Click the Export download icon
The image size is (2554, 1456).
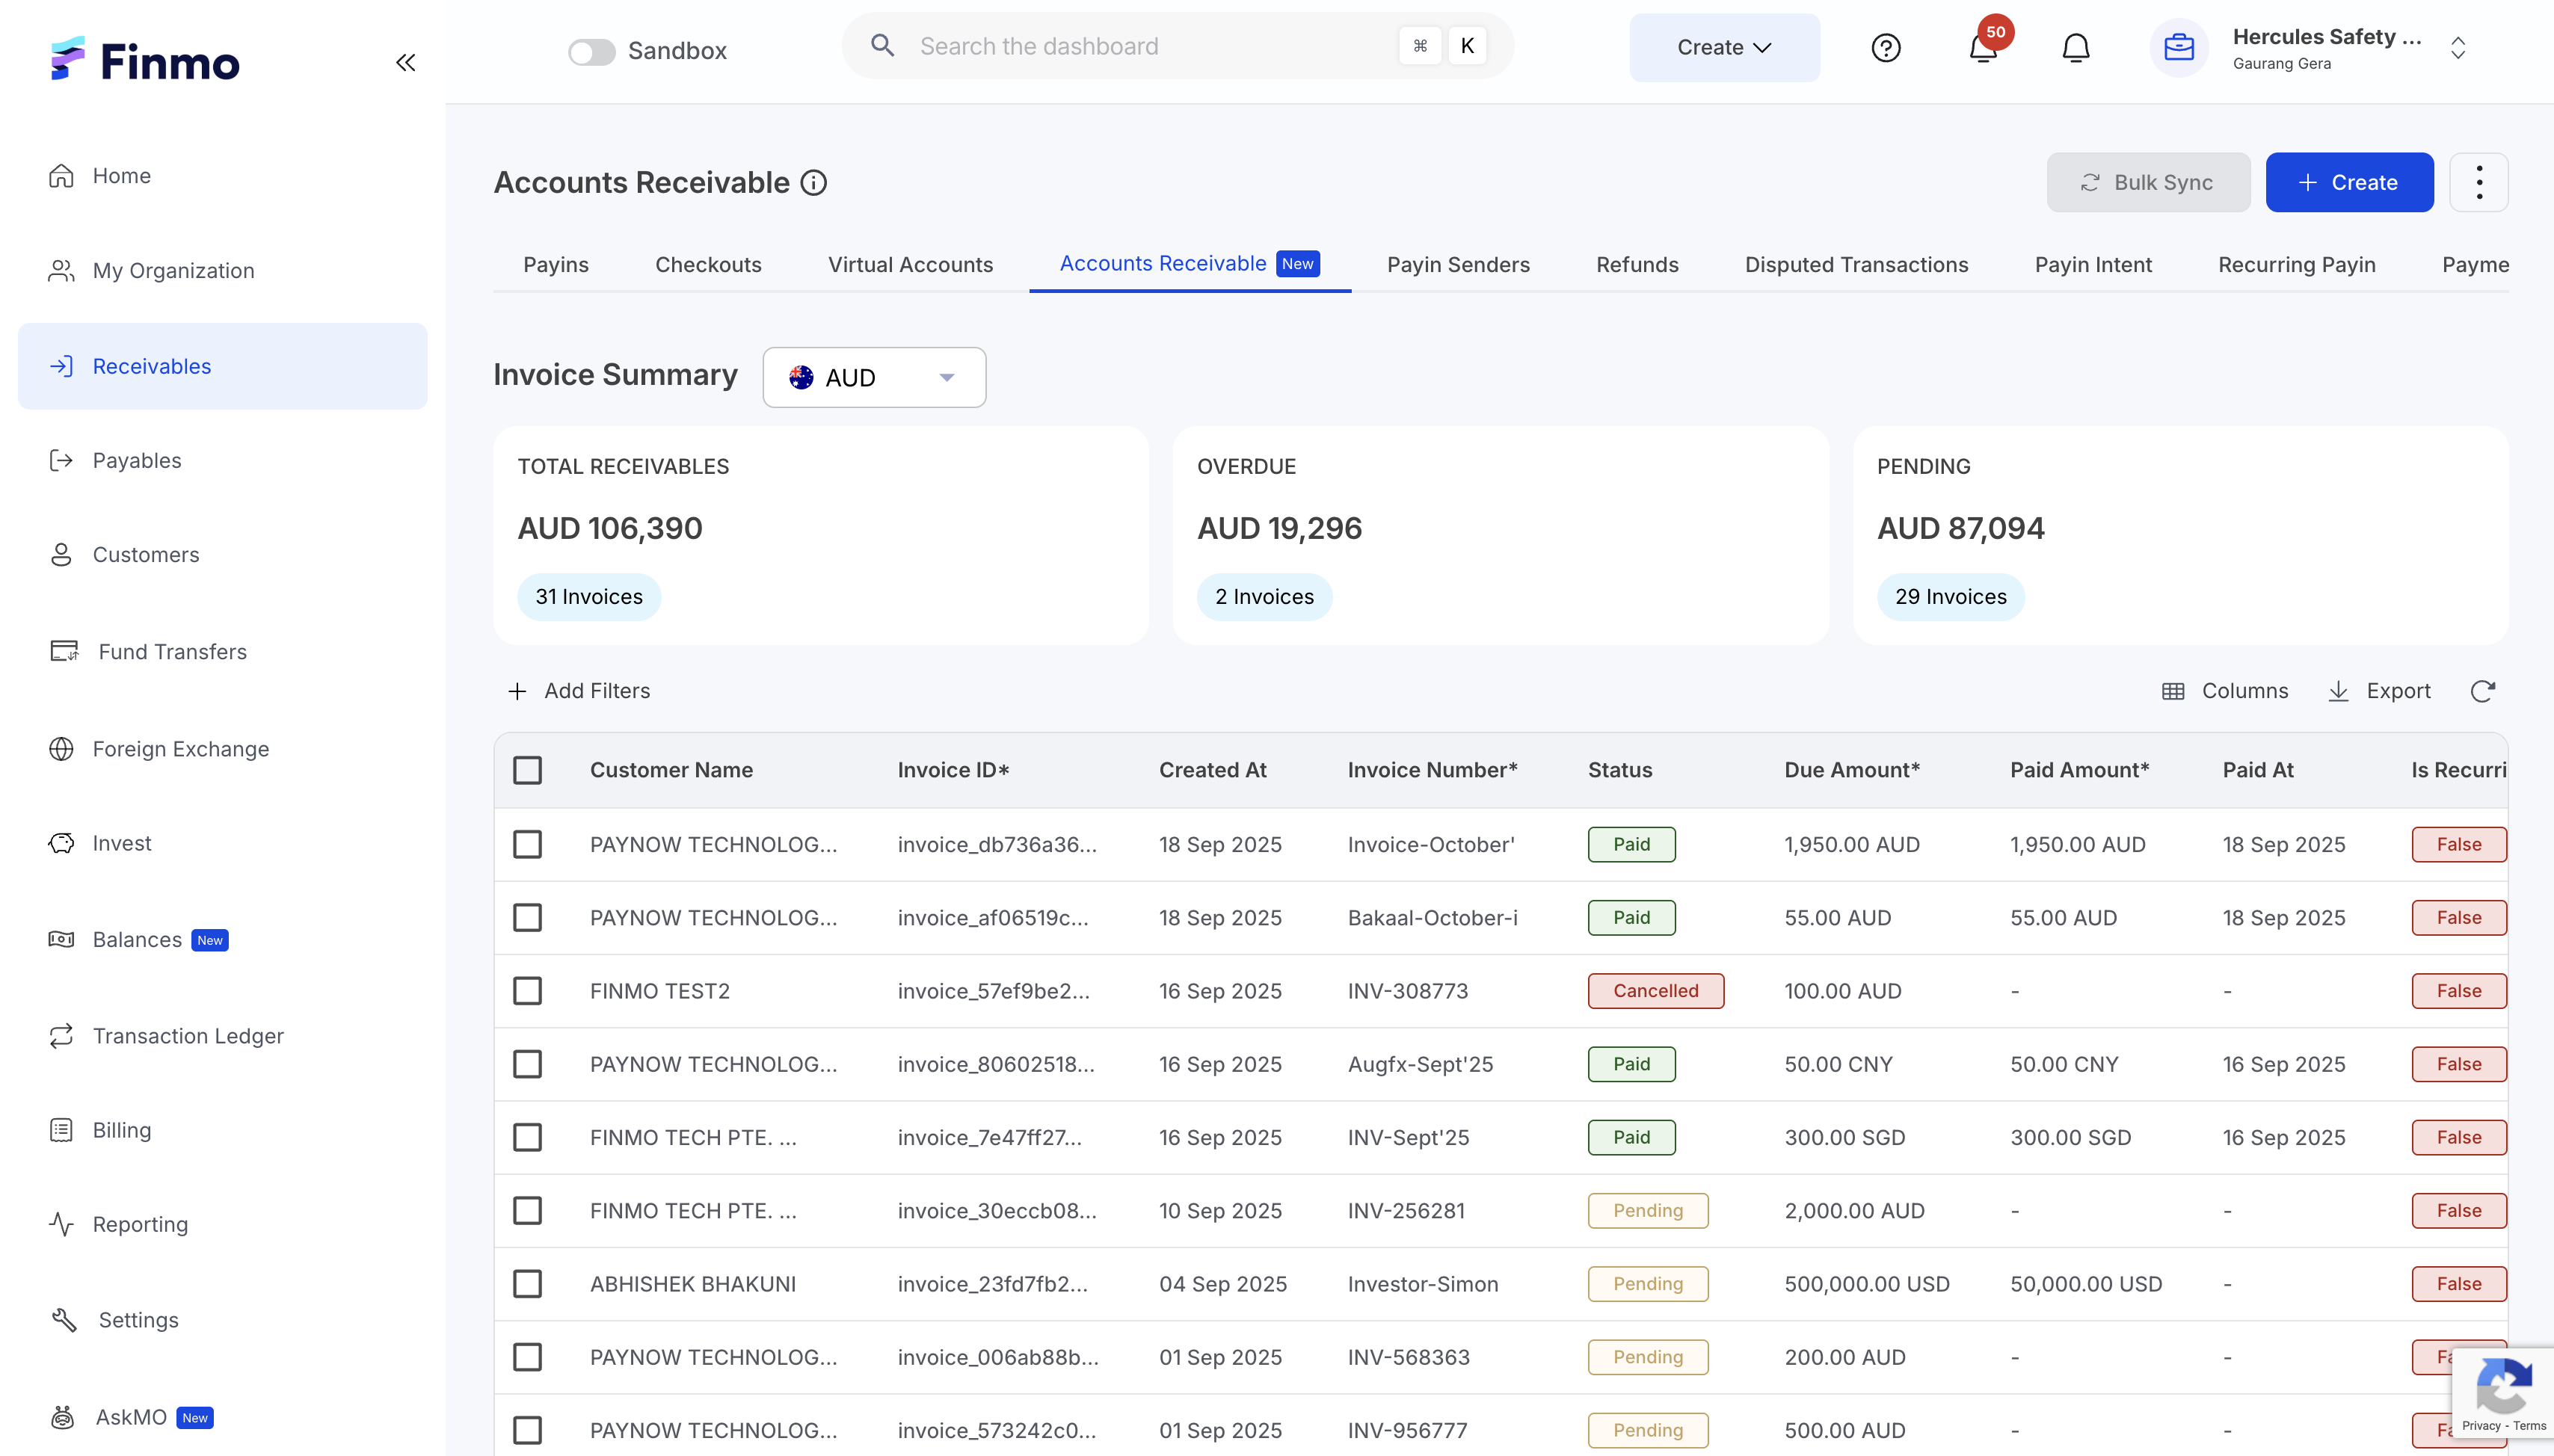[x=2339, y=691]
